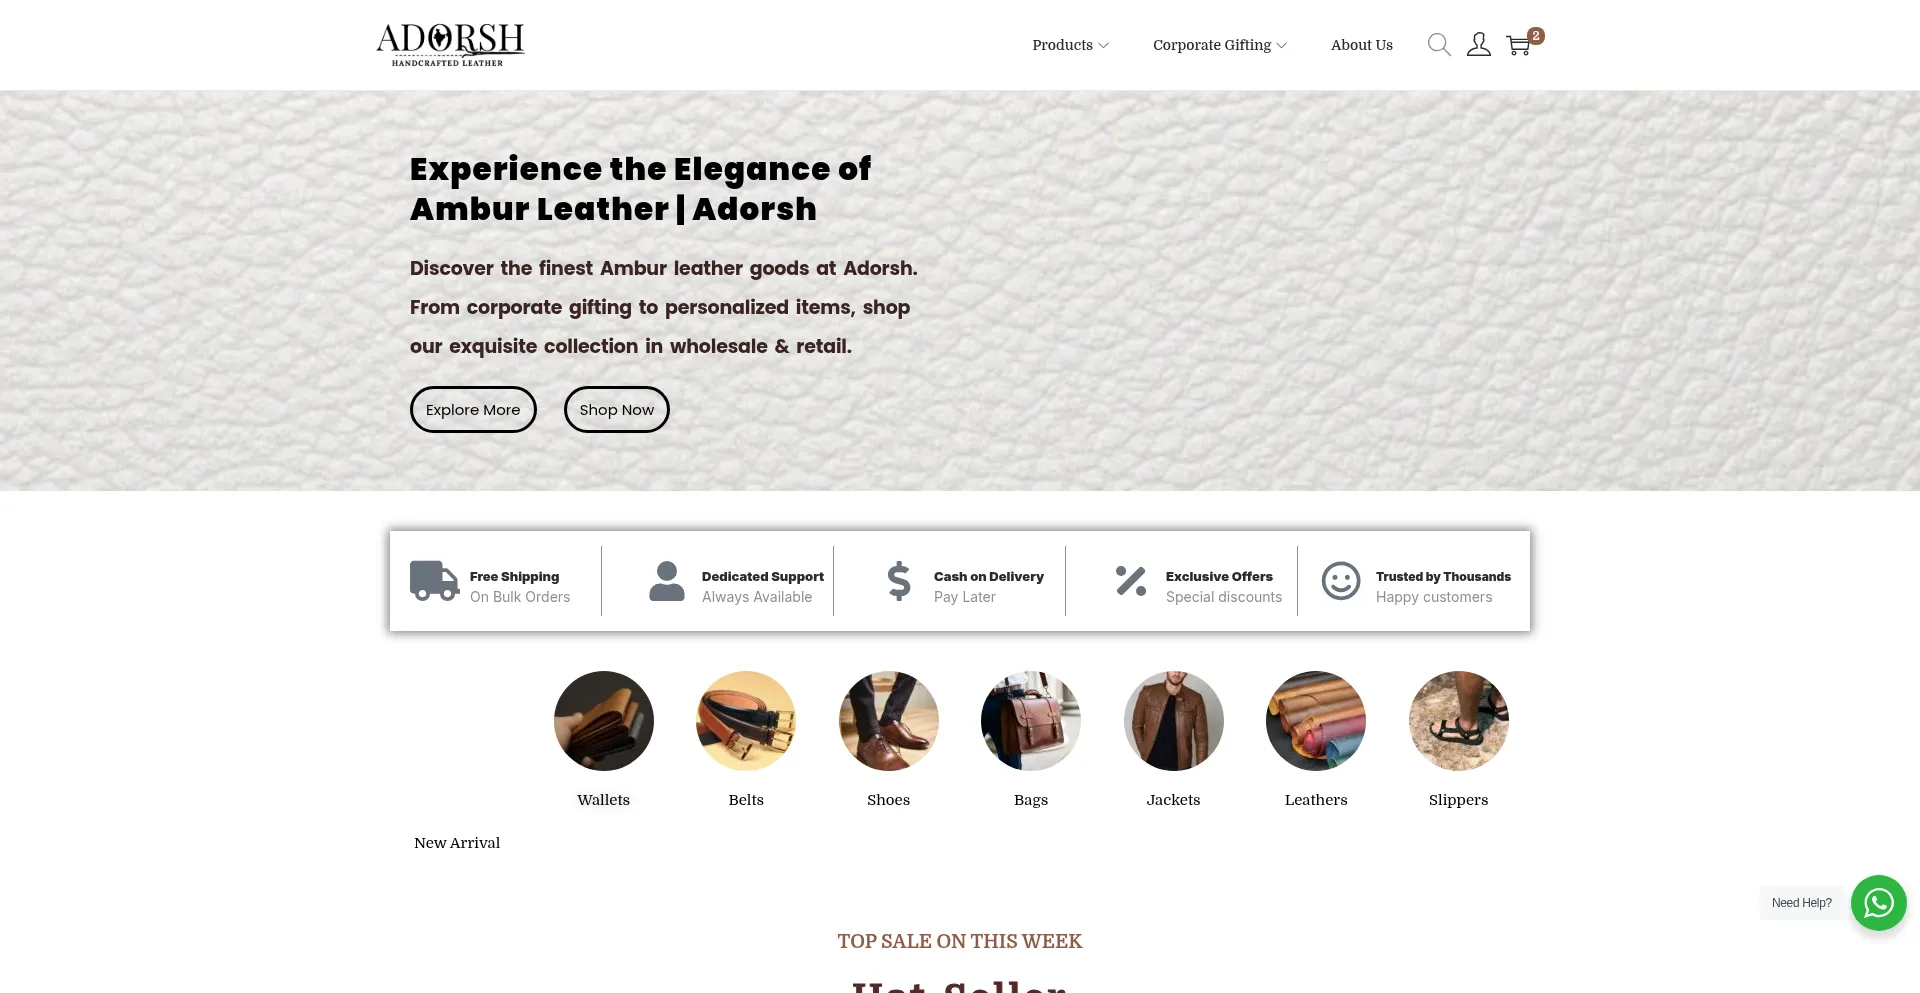Expand the Corporate Gifting dropdown
The width and height of the screenshot is (1920, 993).
[1220, 45]
